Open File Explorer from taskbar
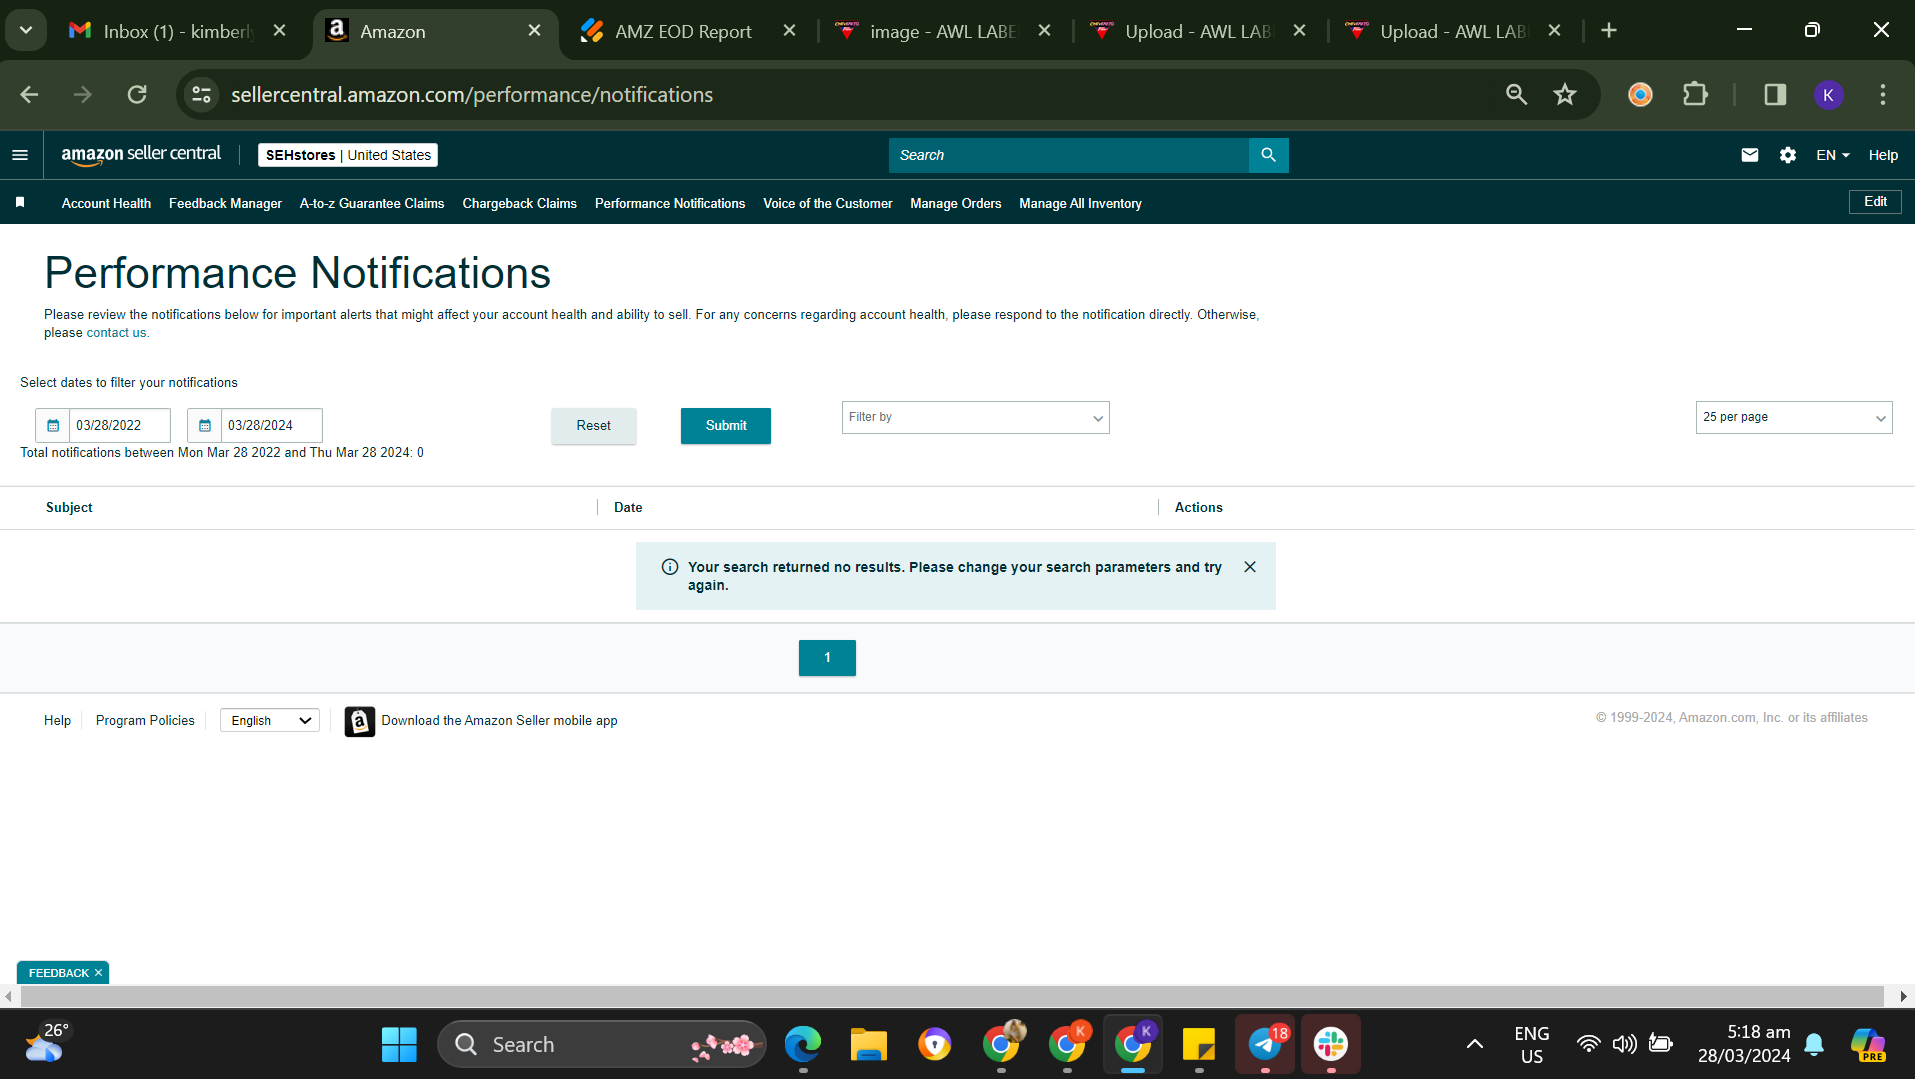The width and height of the screenshot is (1915, 1079). (x=868, y=1044)
